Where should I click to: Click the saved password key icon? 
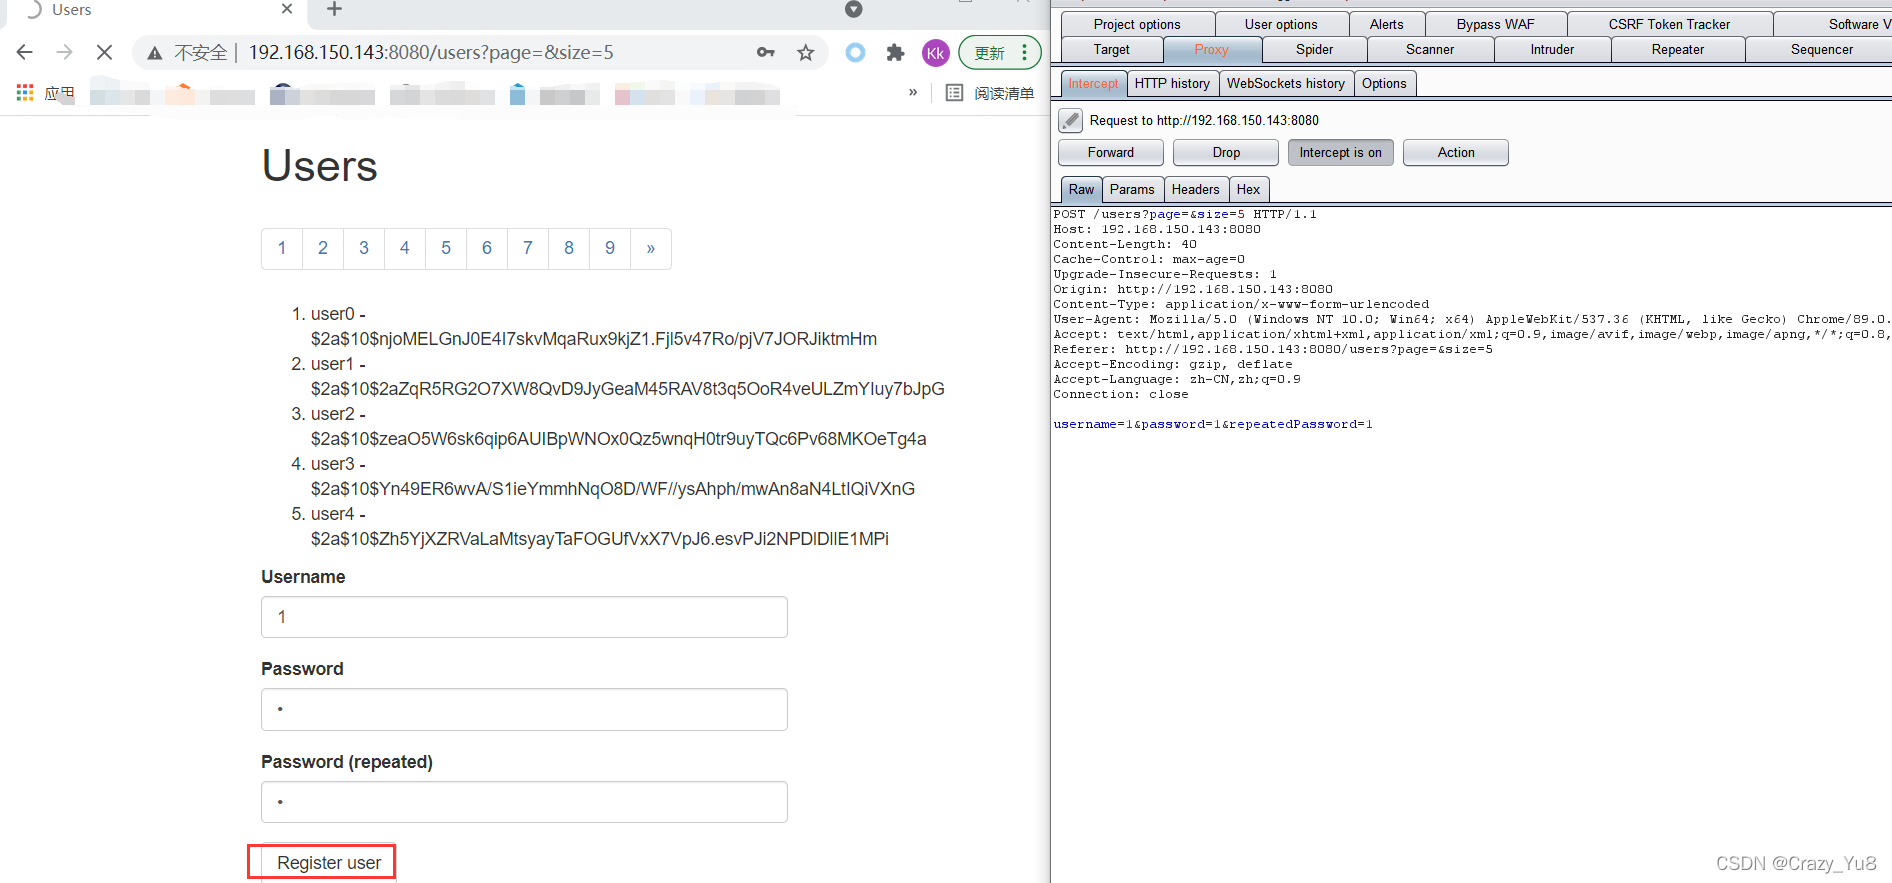pos(766,53)
